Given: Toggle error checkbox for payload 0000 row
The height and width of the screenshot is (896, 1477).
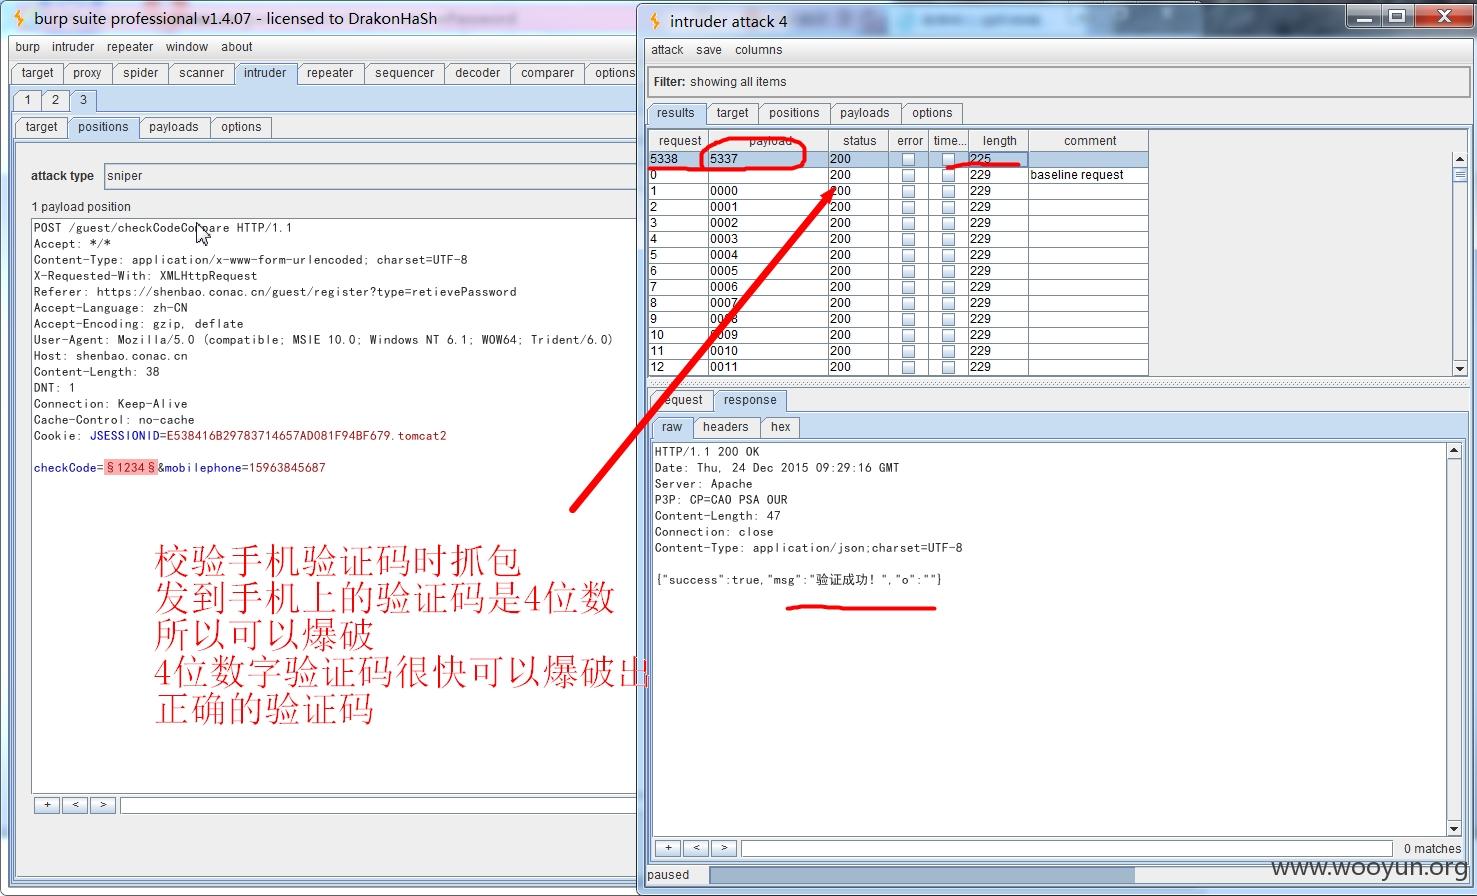Looking at the screenshot, I should [908, 191].
